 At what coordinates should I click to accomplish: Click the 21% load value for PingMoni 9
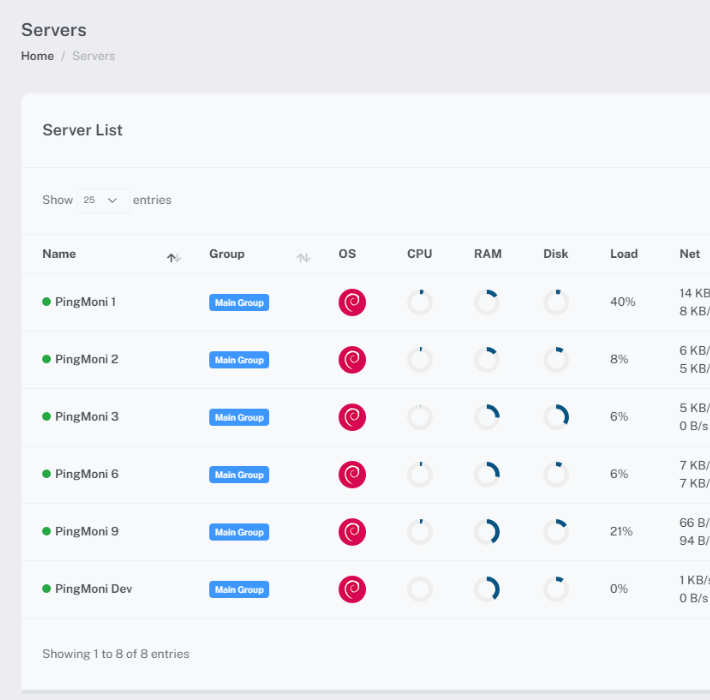(621, 532)
